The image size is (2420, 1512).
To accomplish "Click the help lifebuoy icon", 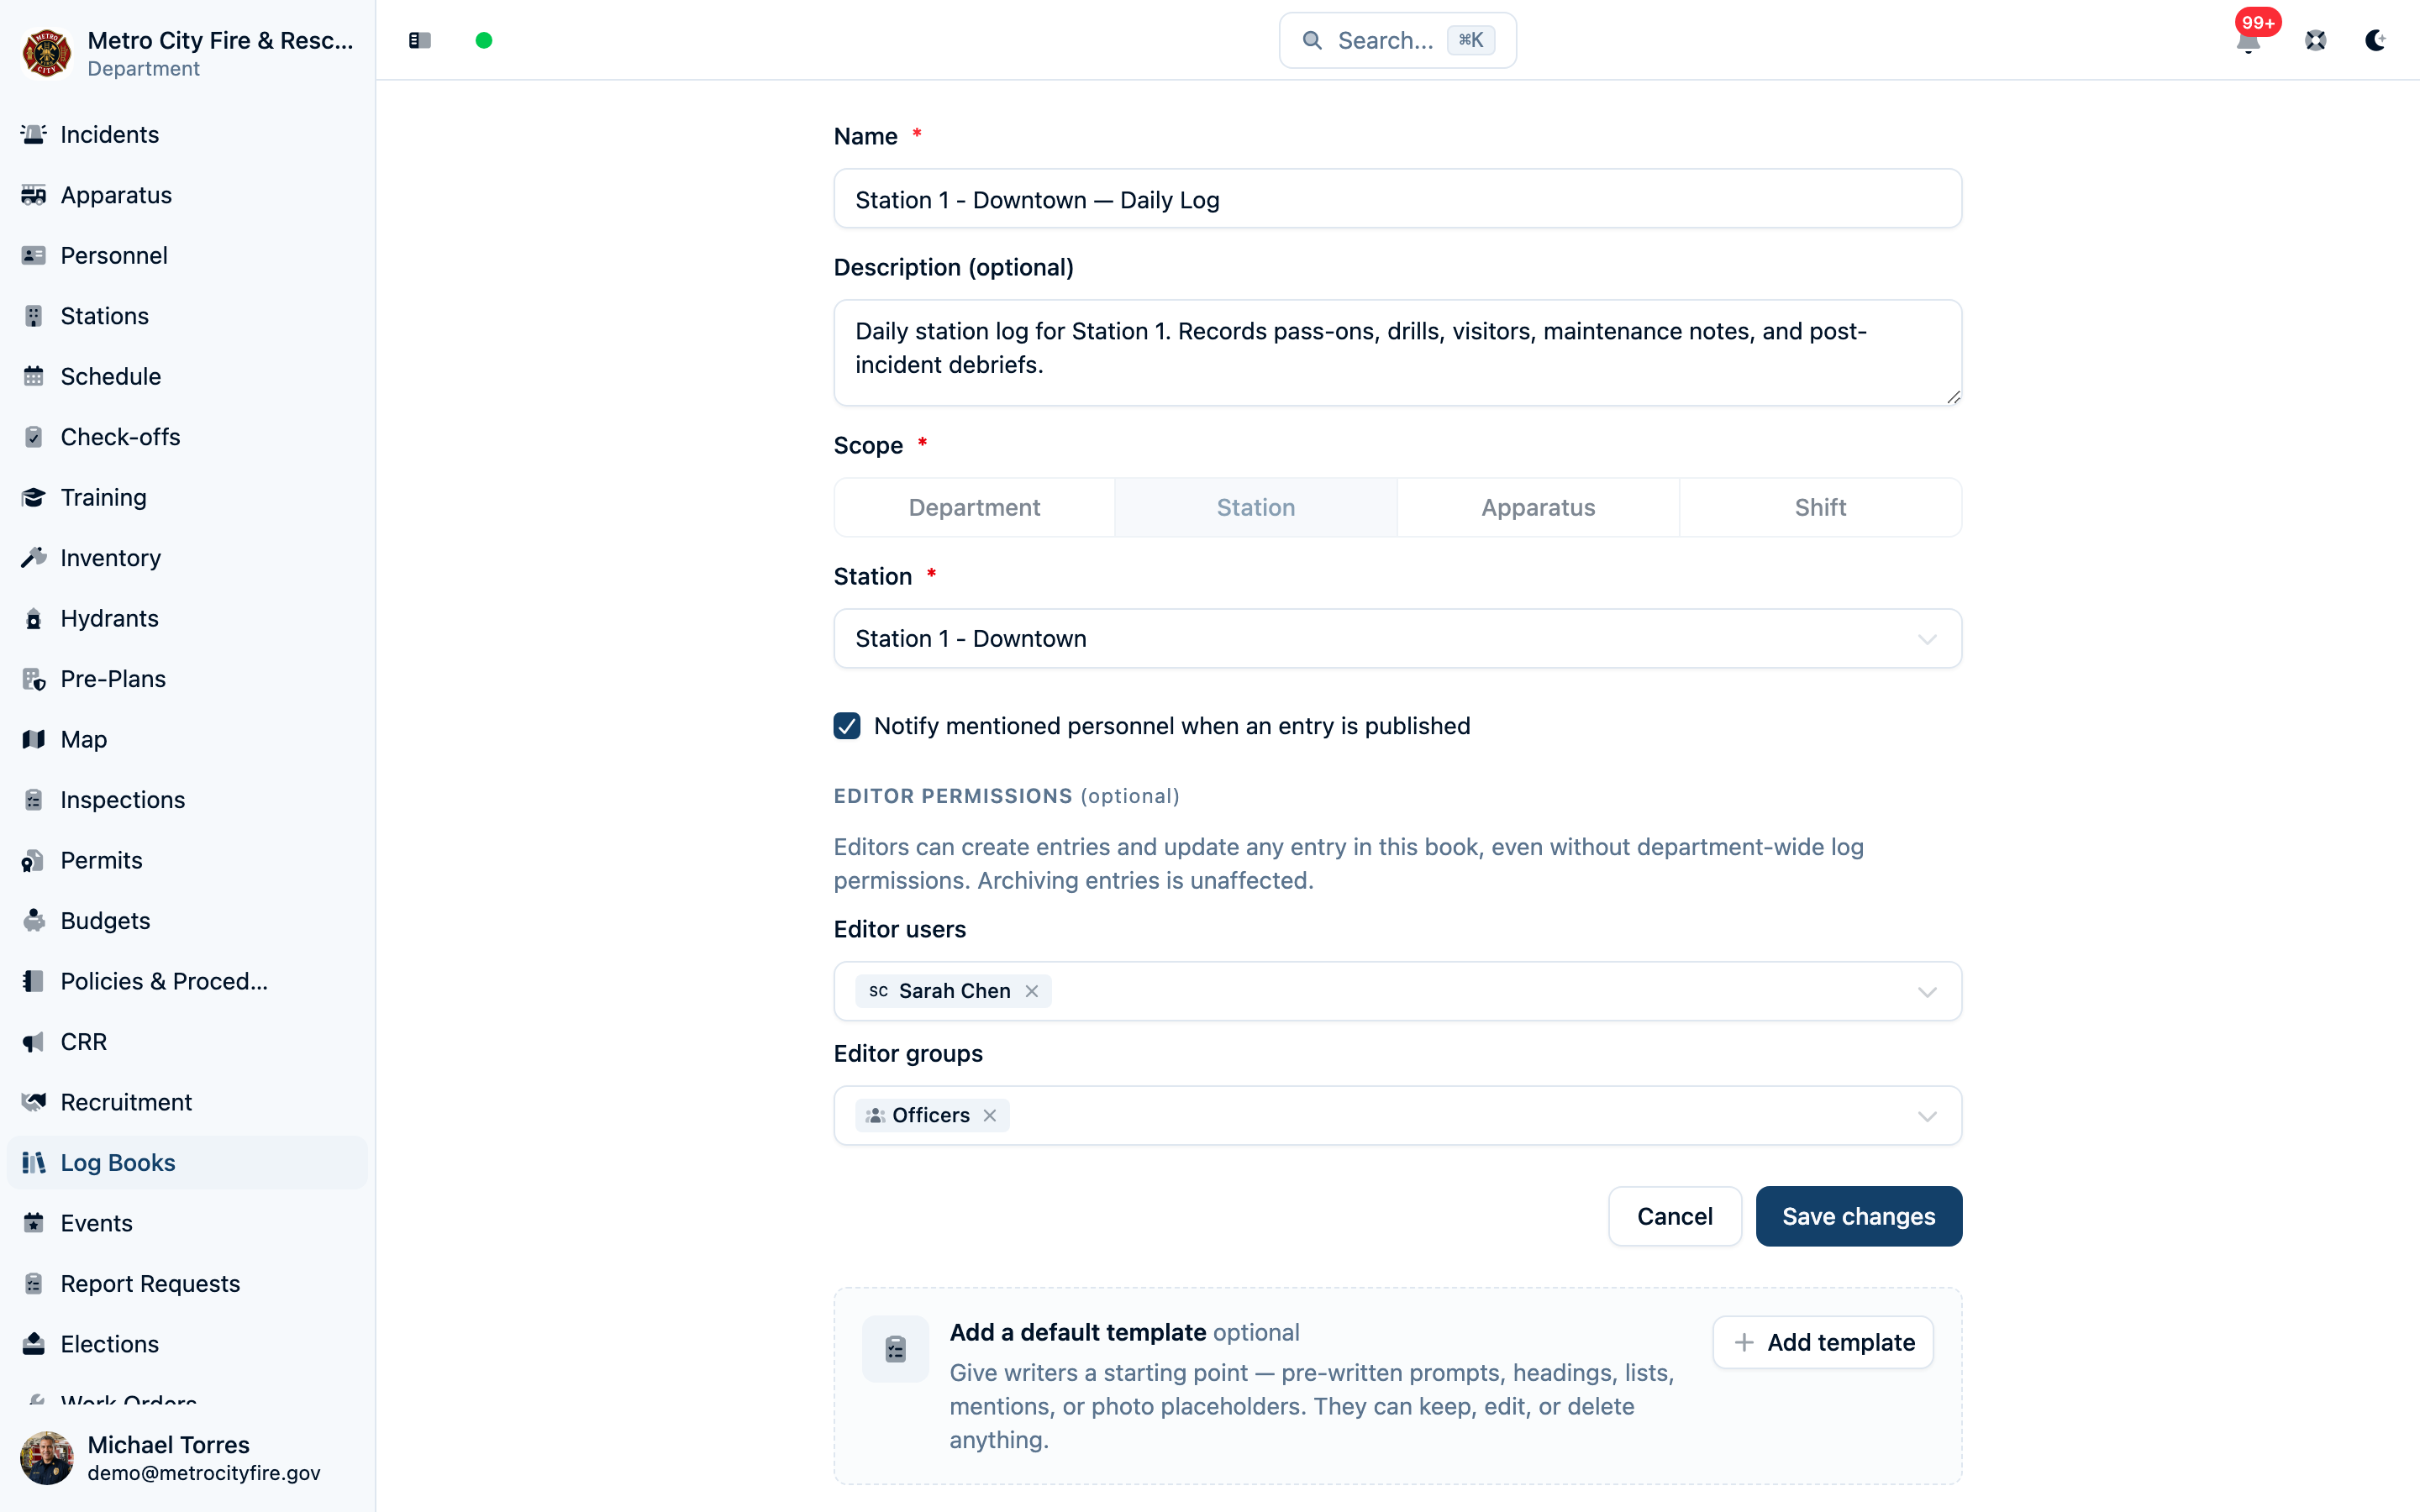I will point(2316,40).
